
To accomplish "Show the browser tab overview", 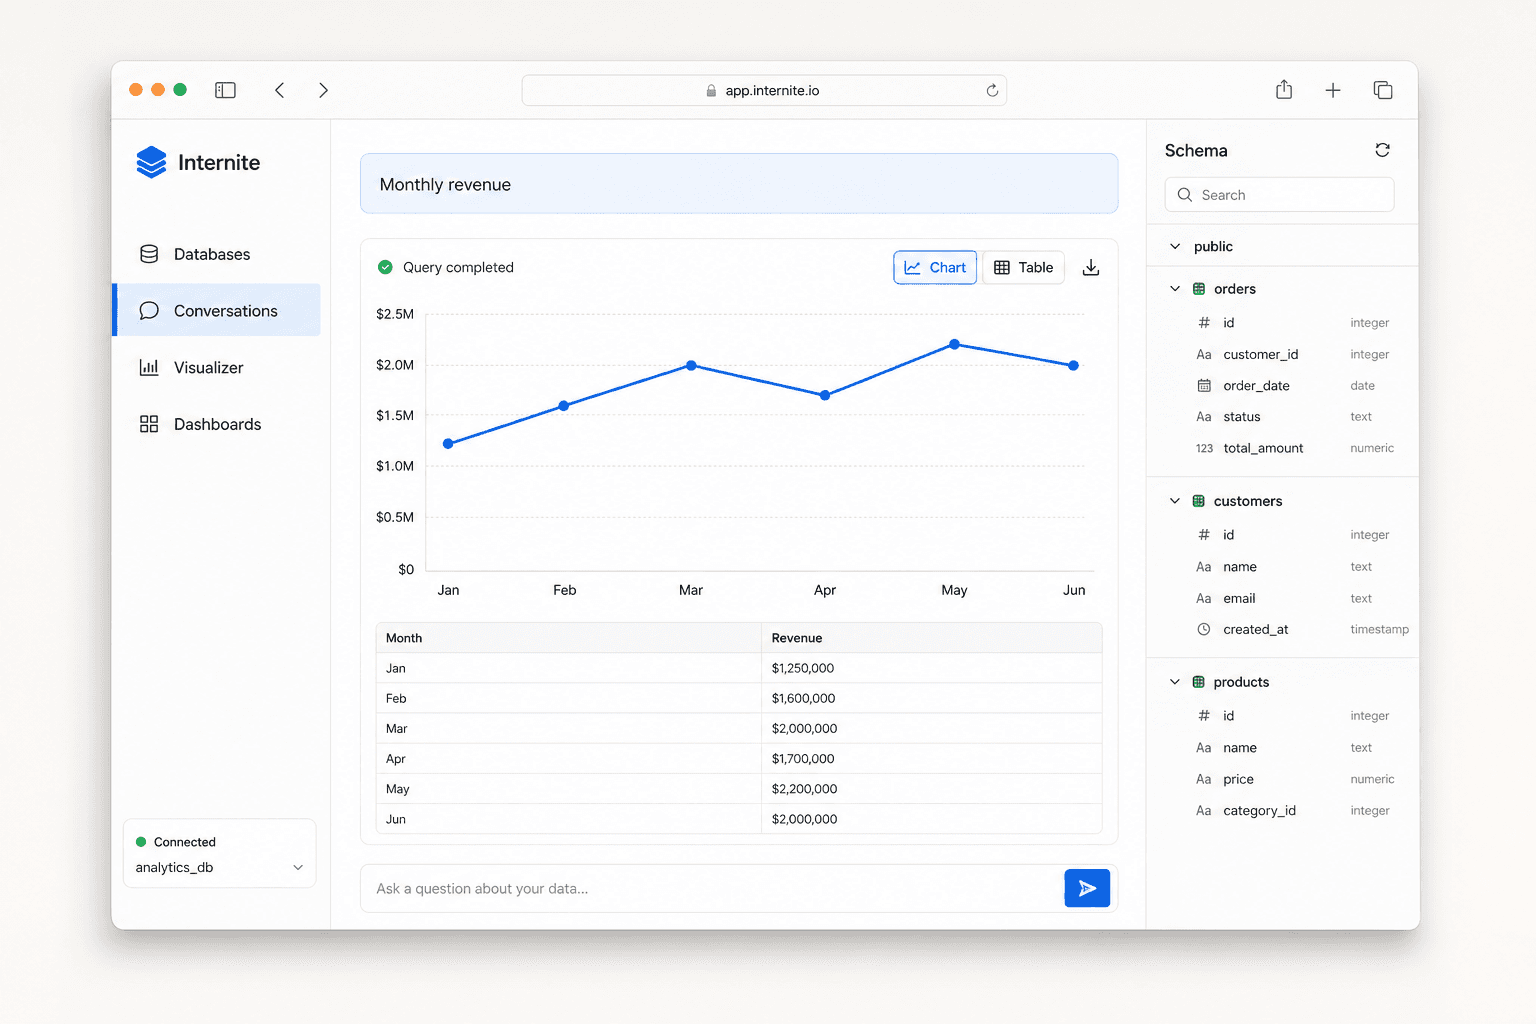I will click(1383, 90).
